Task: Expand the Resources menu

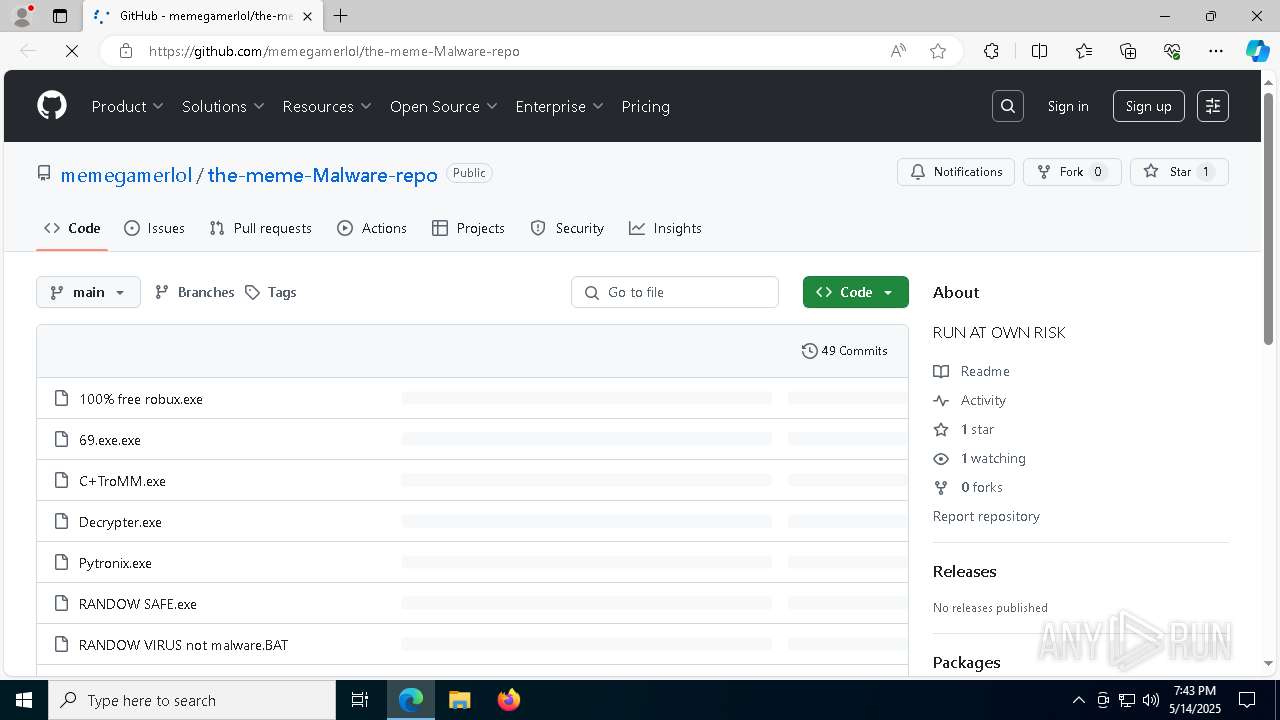Action: pyautogui.click(x=327, y=106)
